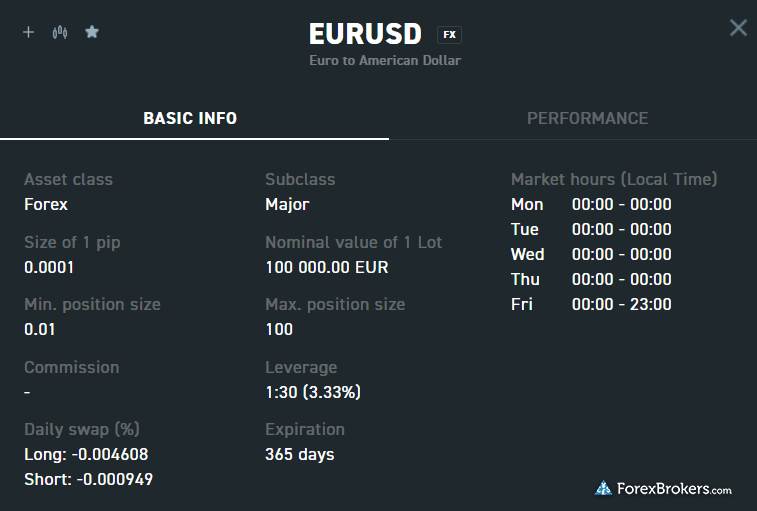Toggle the star favorite icon
Screen dimensions: 757x511
(x=92, y=32)
